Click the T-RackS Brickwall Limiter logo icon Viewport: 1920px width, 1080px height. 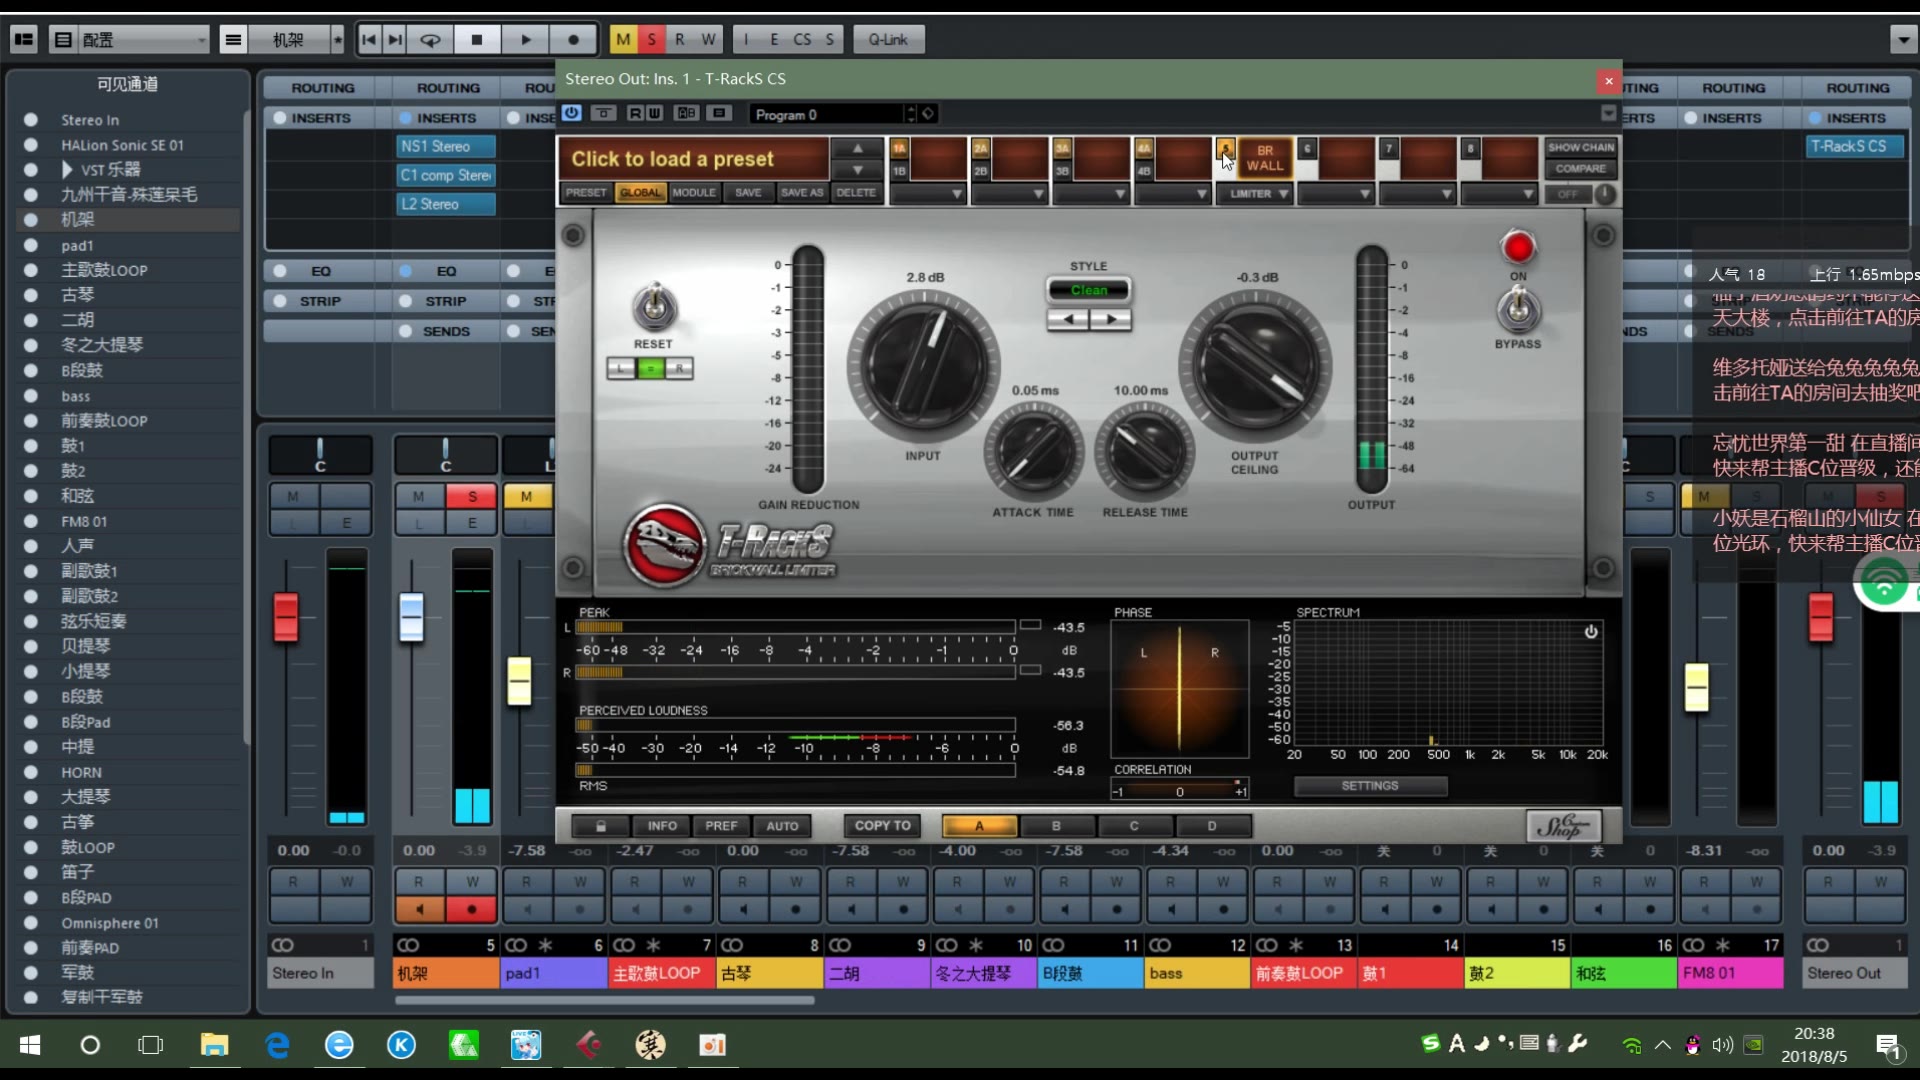pyautogui.click(x=663, y=547)
